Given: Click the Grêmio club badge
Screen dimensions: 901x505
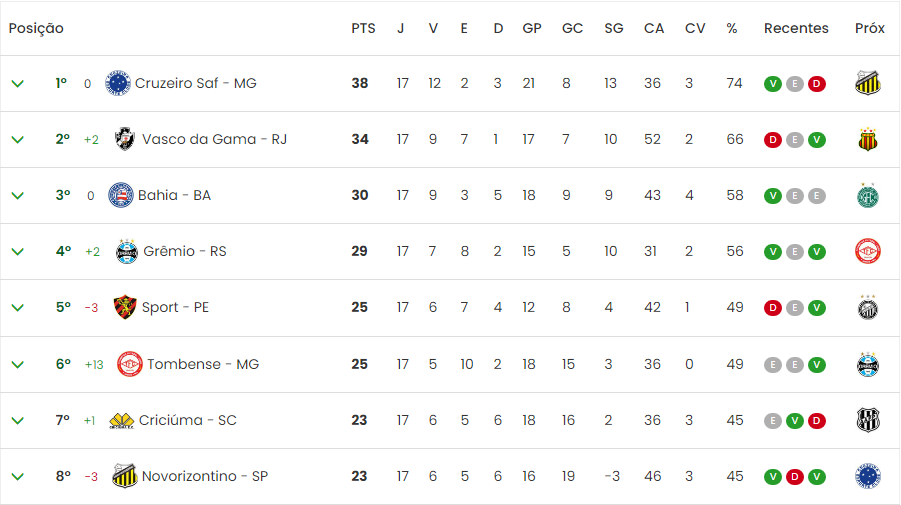Looking at the screenshot, I should point(126,252).
